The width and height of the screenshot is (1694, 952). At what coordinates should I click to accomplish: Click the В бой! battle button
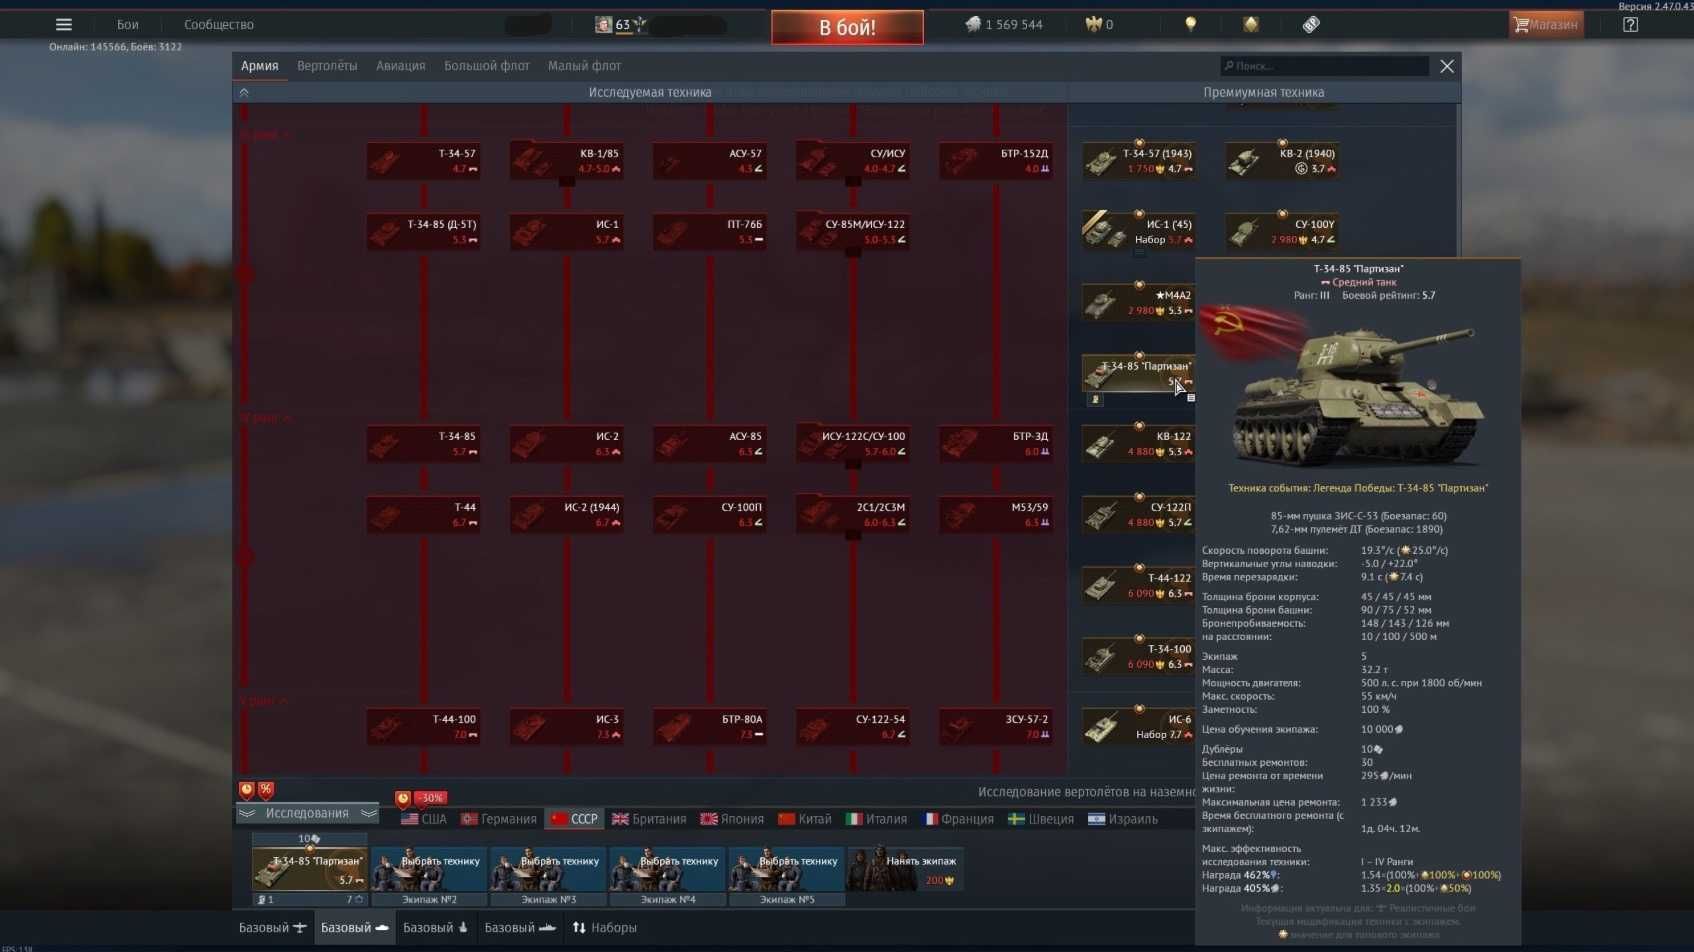(847, 27)
